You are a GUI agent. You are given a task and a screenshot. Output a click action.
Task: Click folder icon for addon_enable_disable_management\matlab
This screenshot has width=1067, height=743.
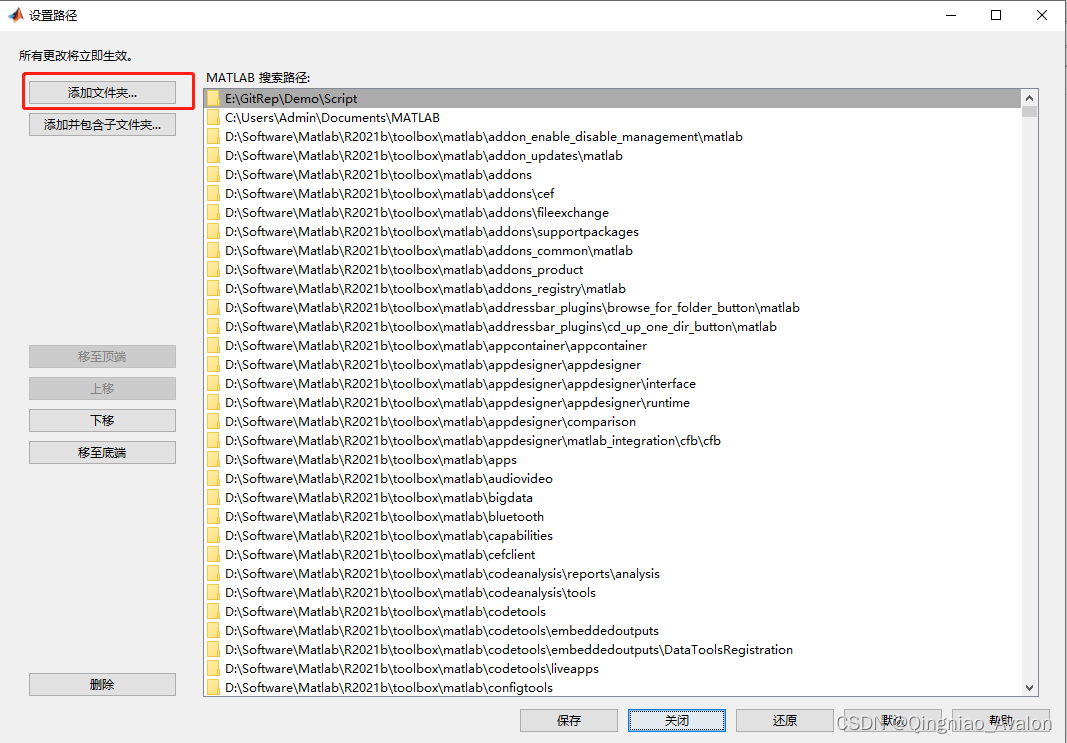point(214,137)
